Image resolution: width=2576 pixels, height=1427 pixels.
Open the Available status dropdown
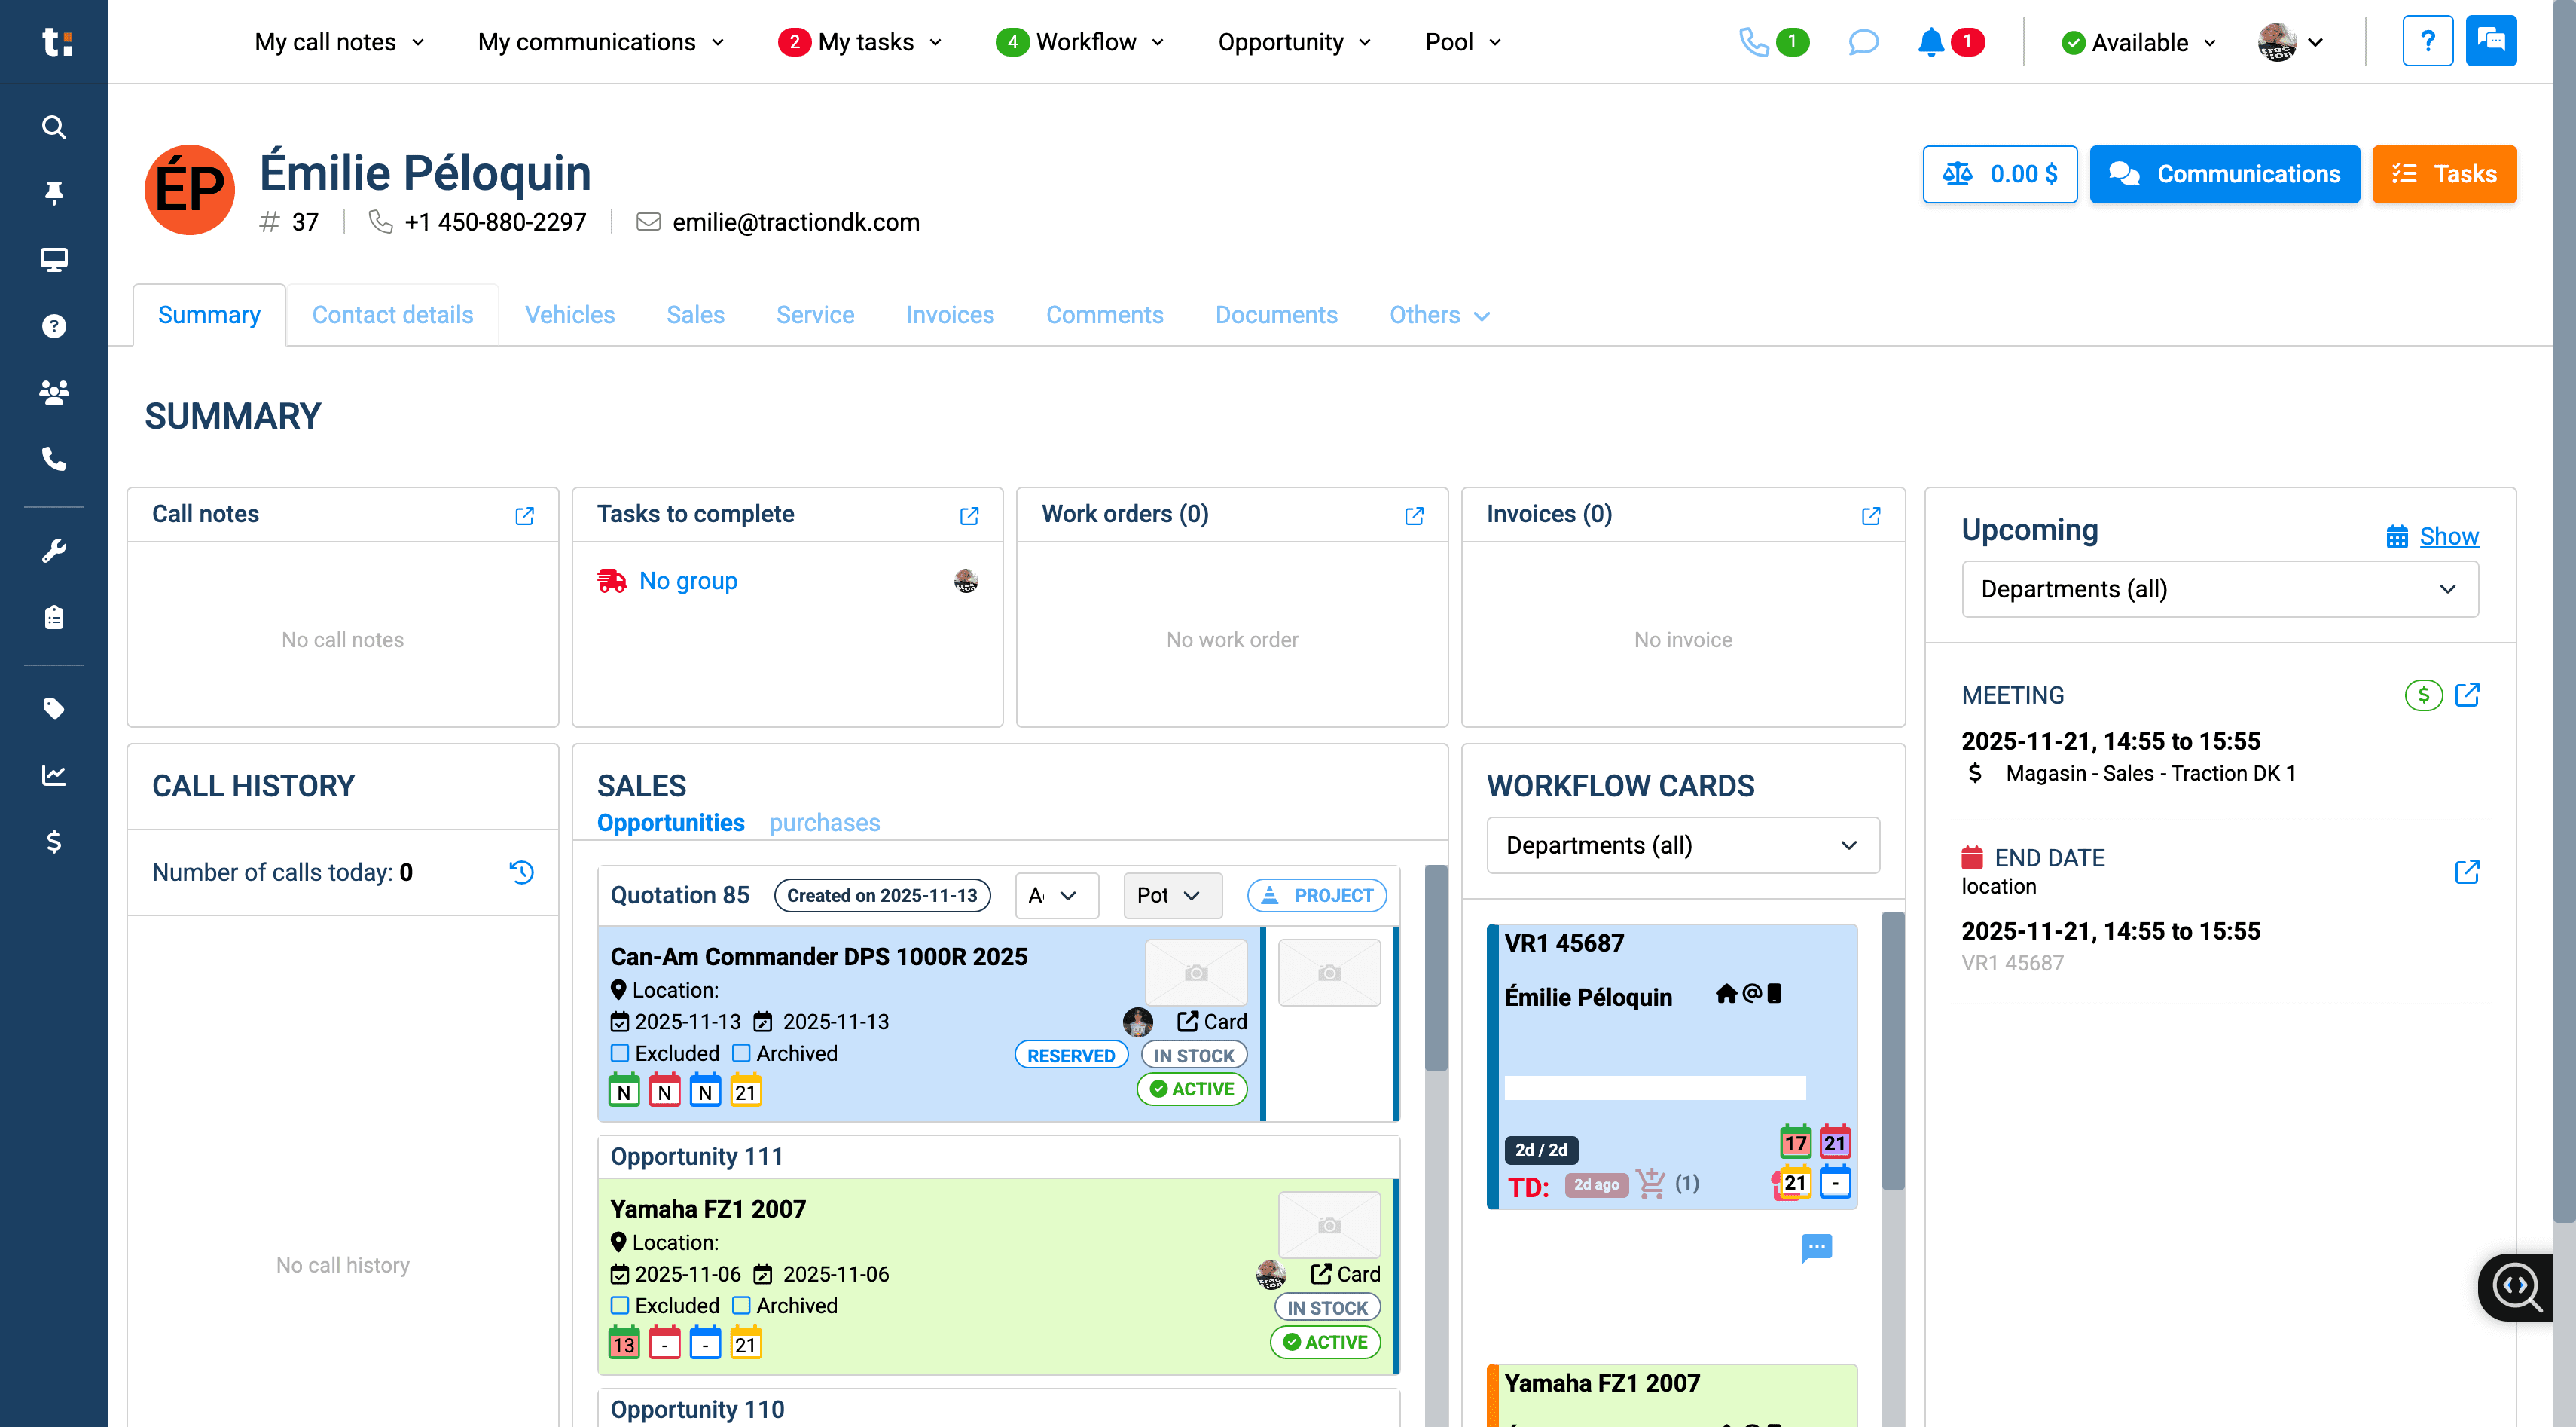2139,42
